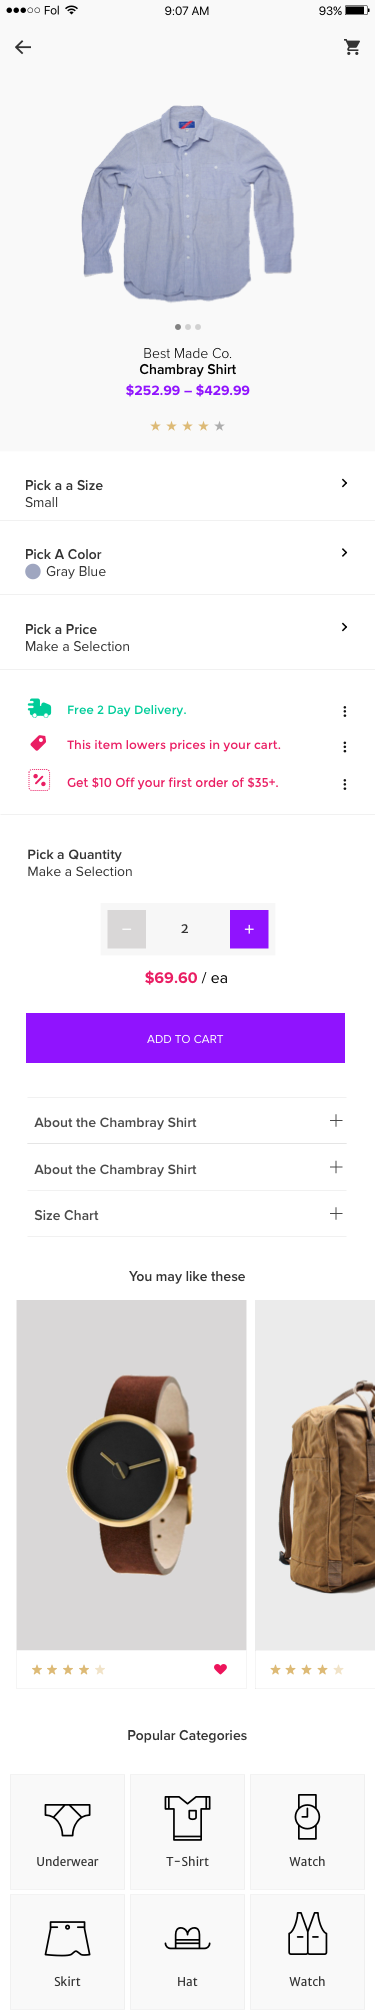
Task: Open the Pick A Color chevron
Action: click(x=345, y=552)
